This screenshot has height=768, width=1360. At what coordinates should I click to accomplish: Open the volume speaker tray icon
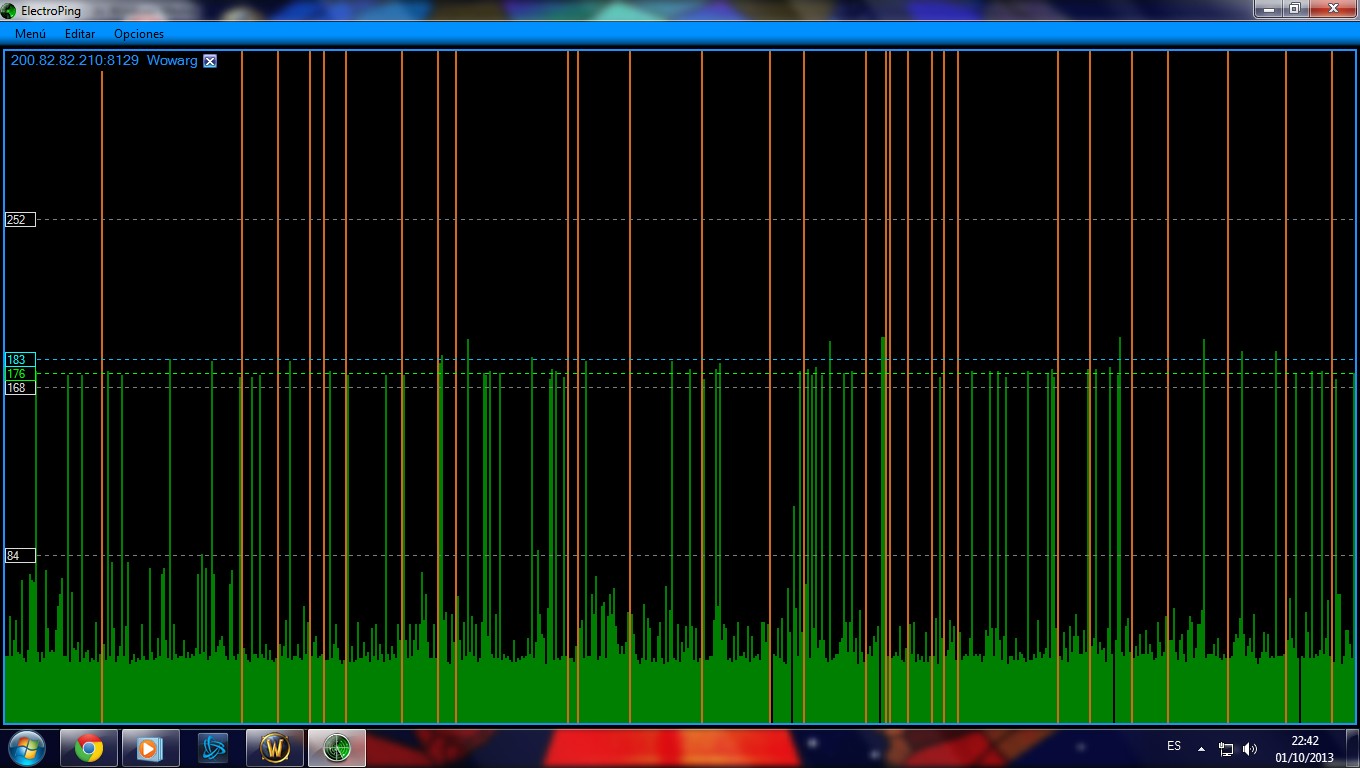(1250, 748)
